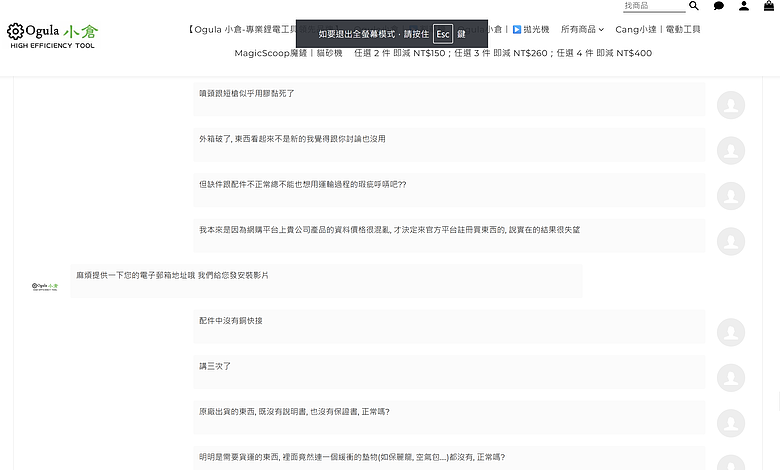The height and width of the screenshot is (470, 780).
Task: Click the Ogula 小倉 logo
Action: pyautogui.click(x=52, y=36)
